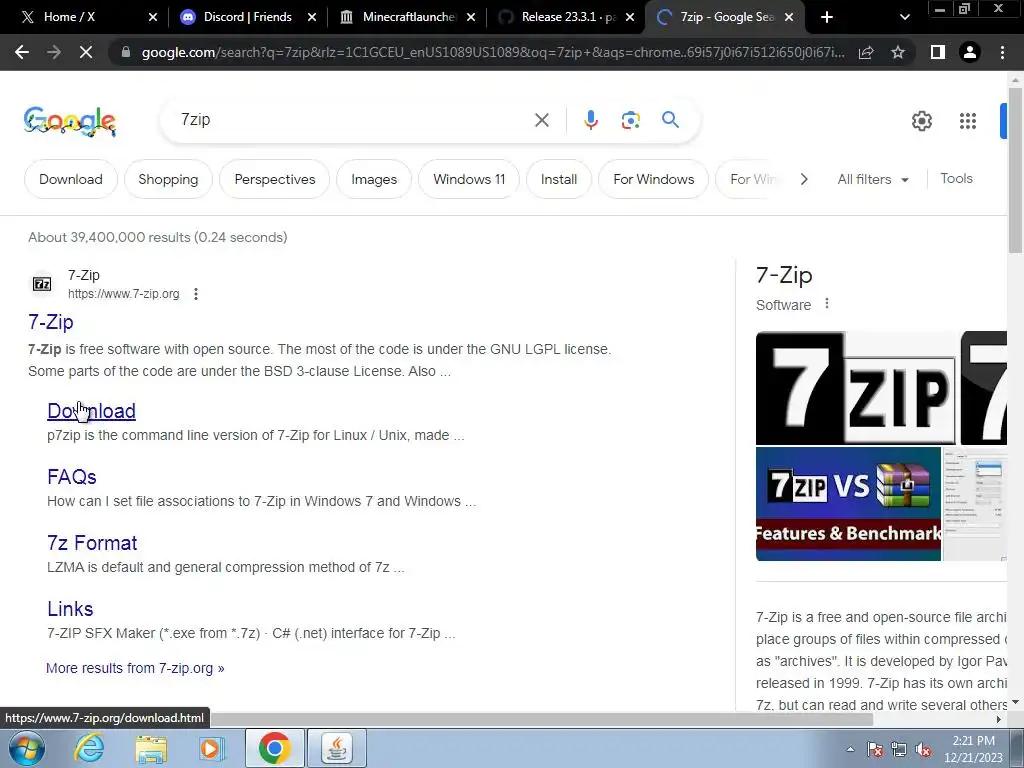The image size is (1024, 768).
Task: Open options for the 7-zip.org result
Action: click(x=196, y=294)
